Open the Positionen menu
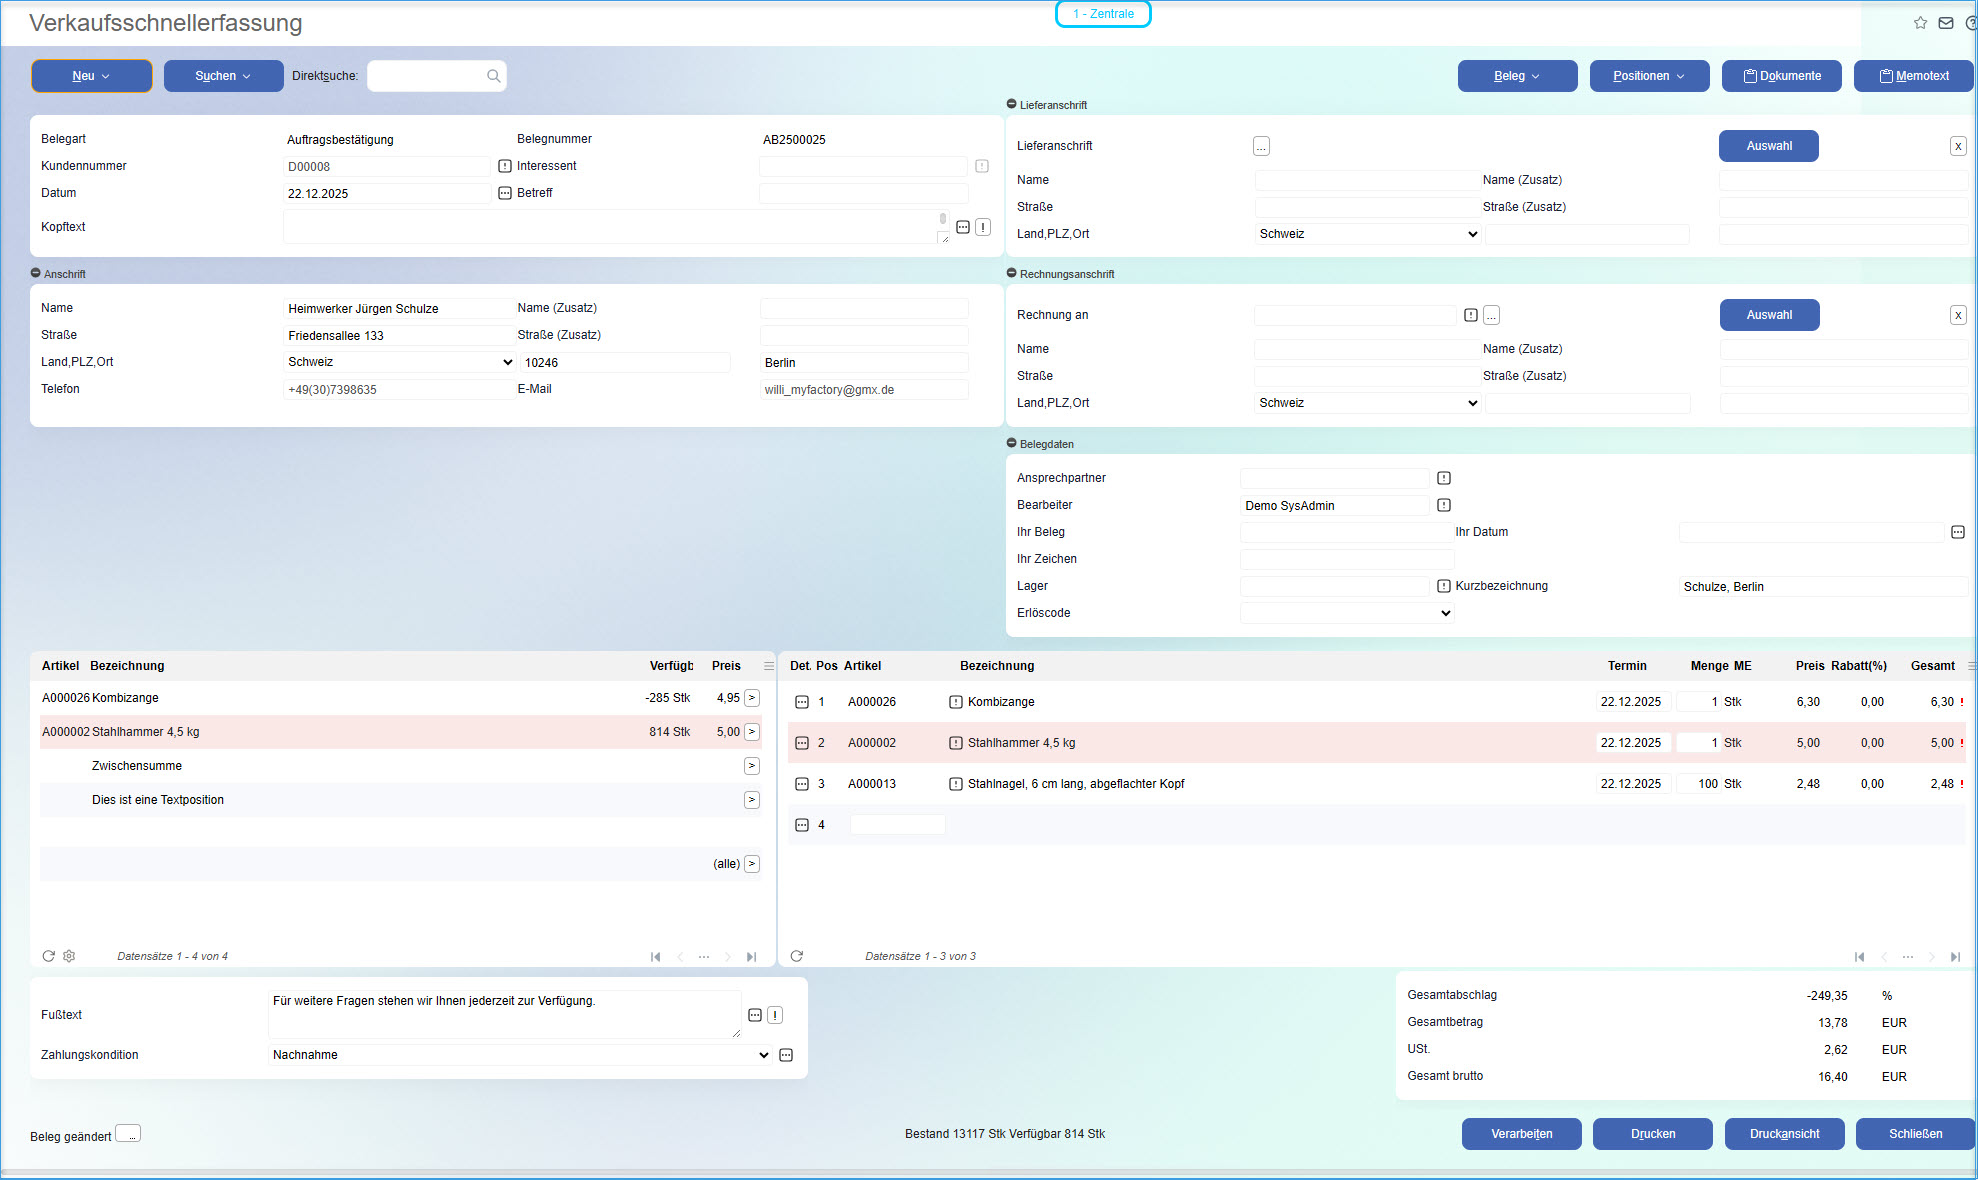Image resolution: width=1978 pixels, height=1180 pixels. 1649,76
